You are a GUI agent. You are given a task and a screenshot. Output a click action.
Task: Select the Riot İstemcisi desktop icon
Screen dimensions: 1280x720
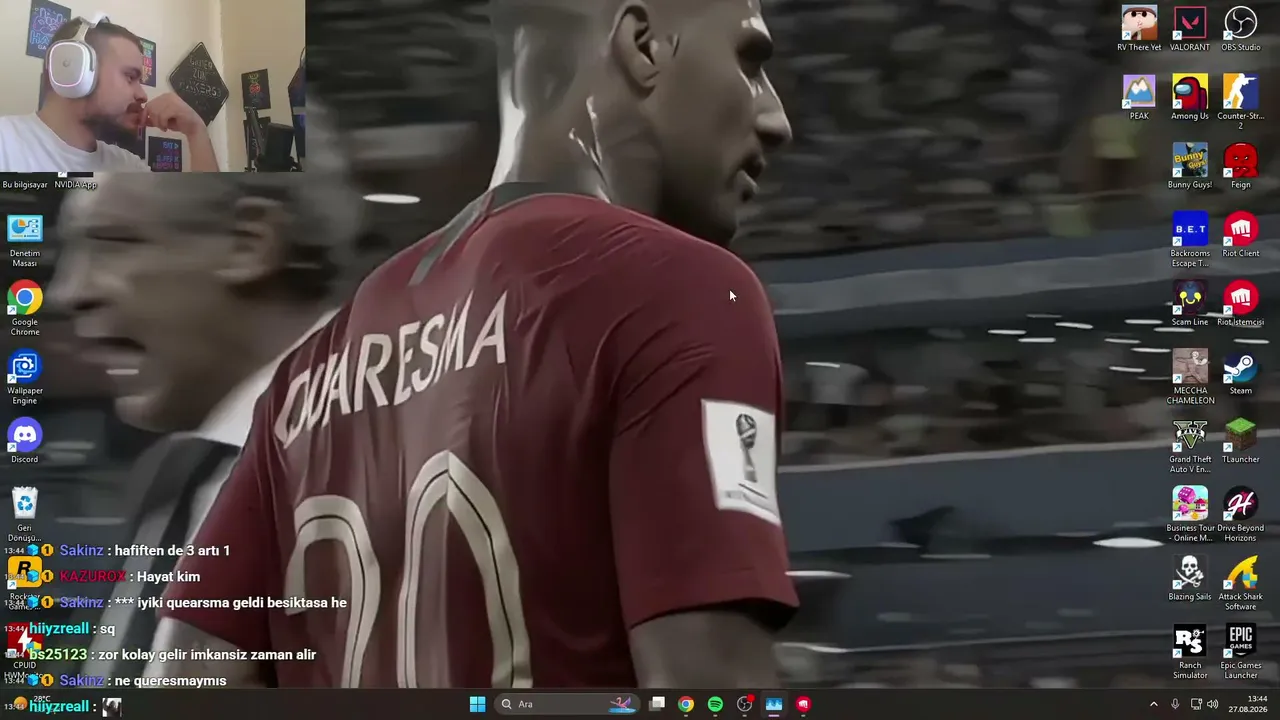coord(1241,304)
